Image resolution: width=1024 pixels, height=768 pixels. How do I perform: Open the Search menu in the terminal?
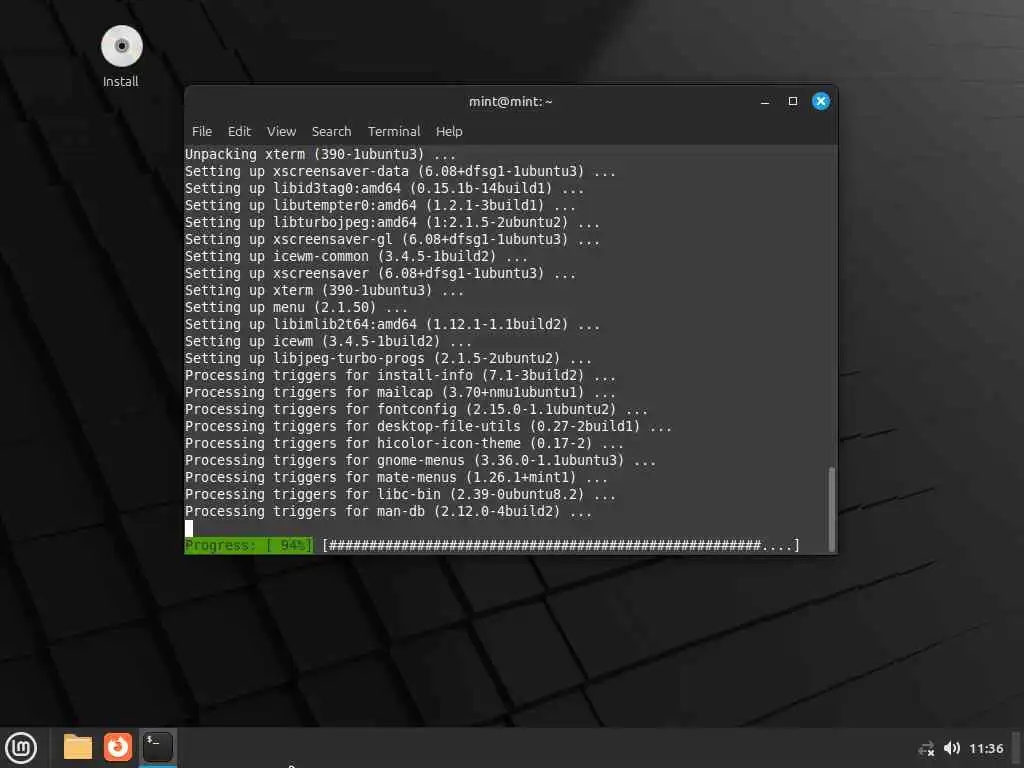tap(331, 131)
